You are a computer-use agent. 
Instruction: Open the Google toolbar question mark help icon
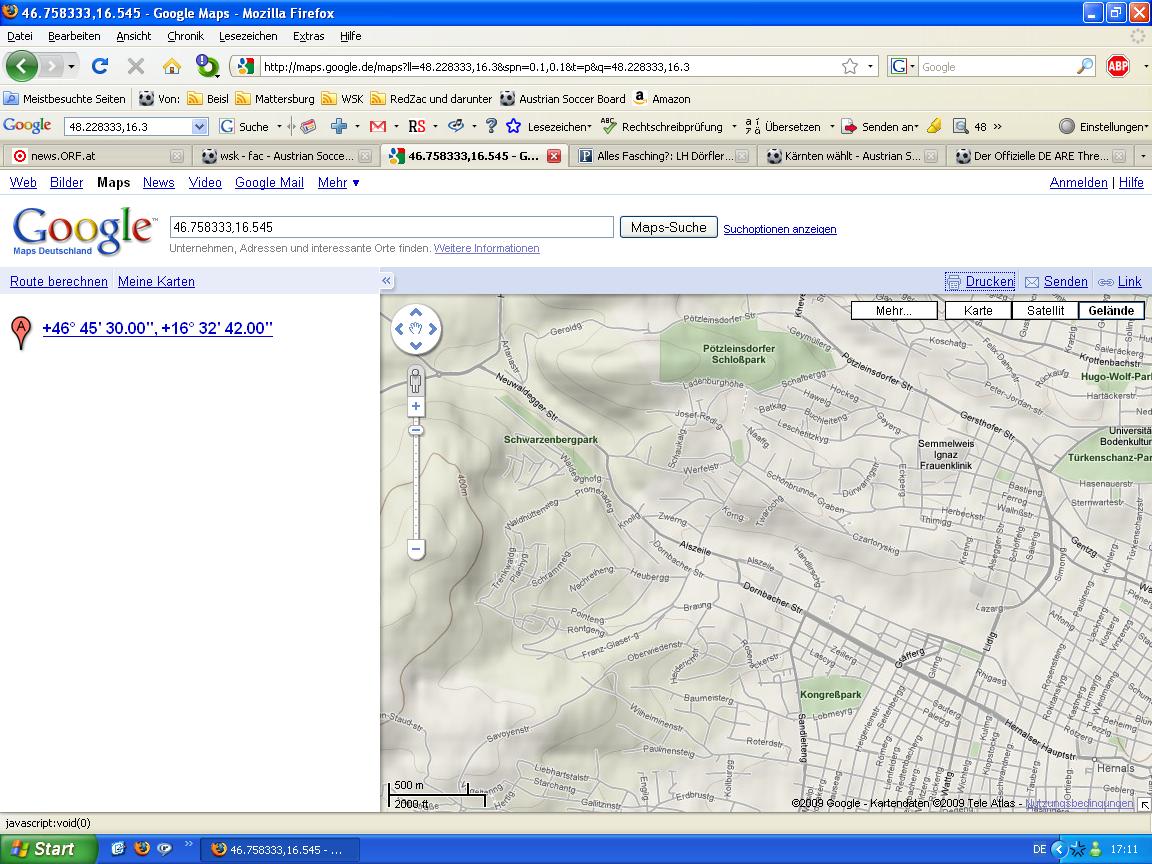click(492, 126)
